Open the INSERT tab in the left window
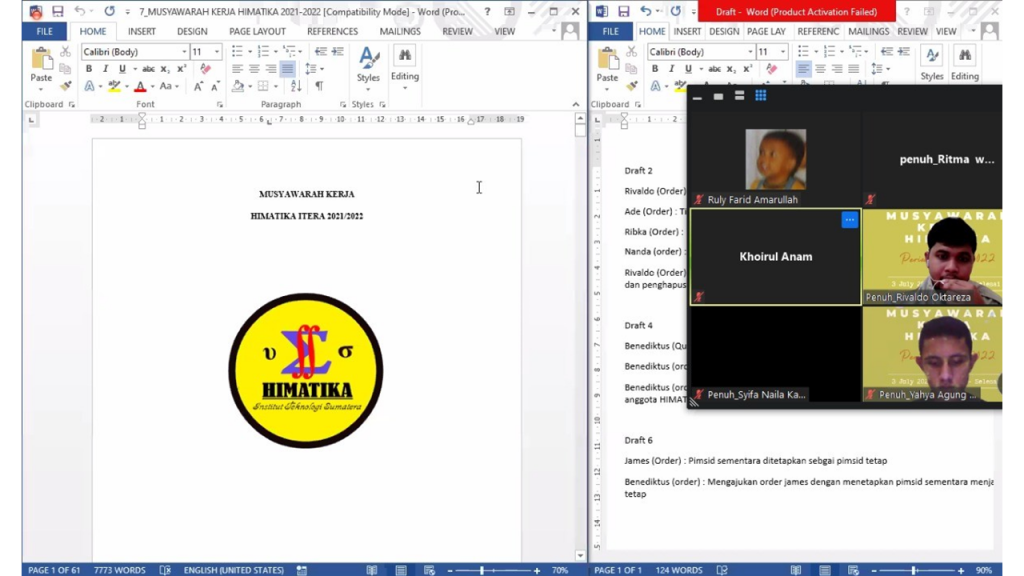 coord(141,31)
